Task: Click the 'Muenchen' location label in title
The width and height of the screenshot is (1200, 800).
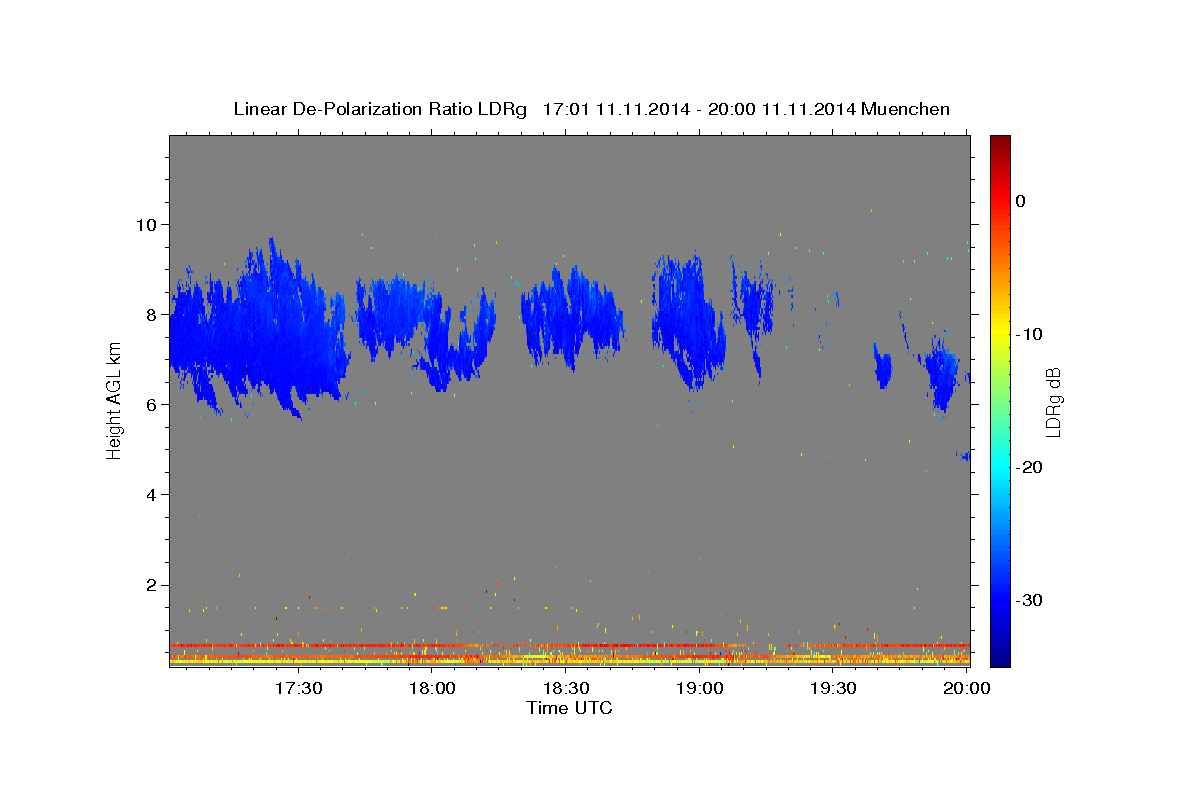Action: tap(906, 109)
